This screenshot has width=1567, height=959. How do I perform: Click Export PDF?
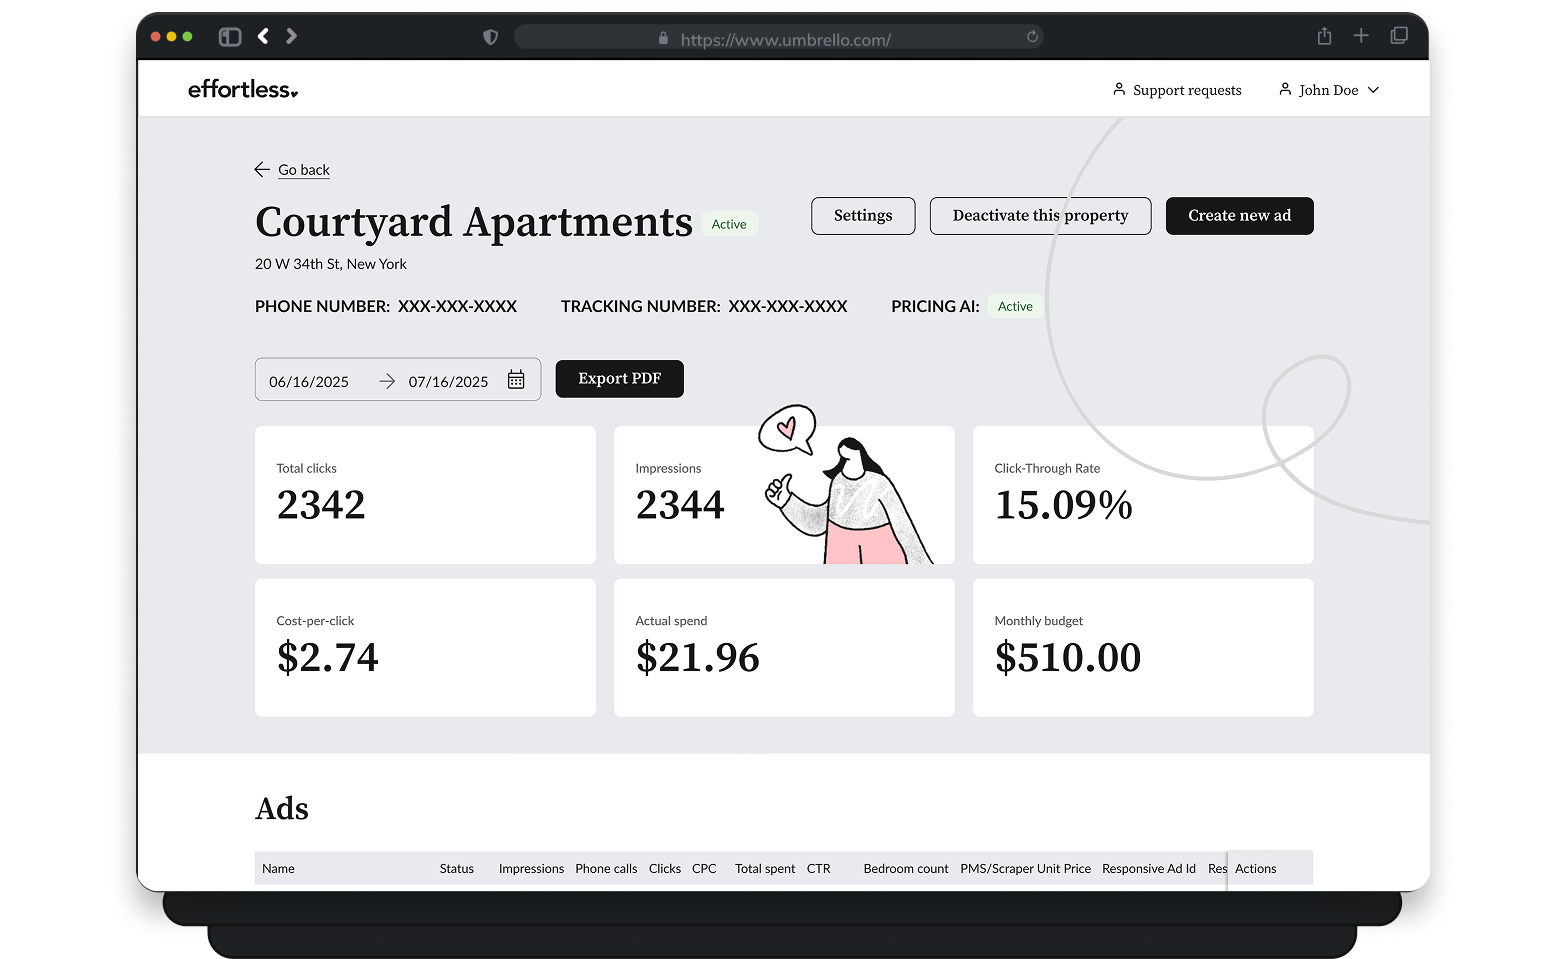pos(620,379)
